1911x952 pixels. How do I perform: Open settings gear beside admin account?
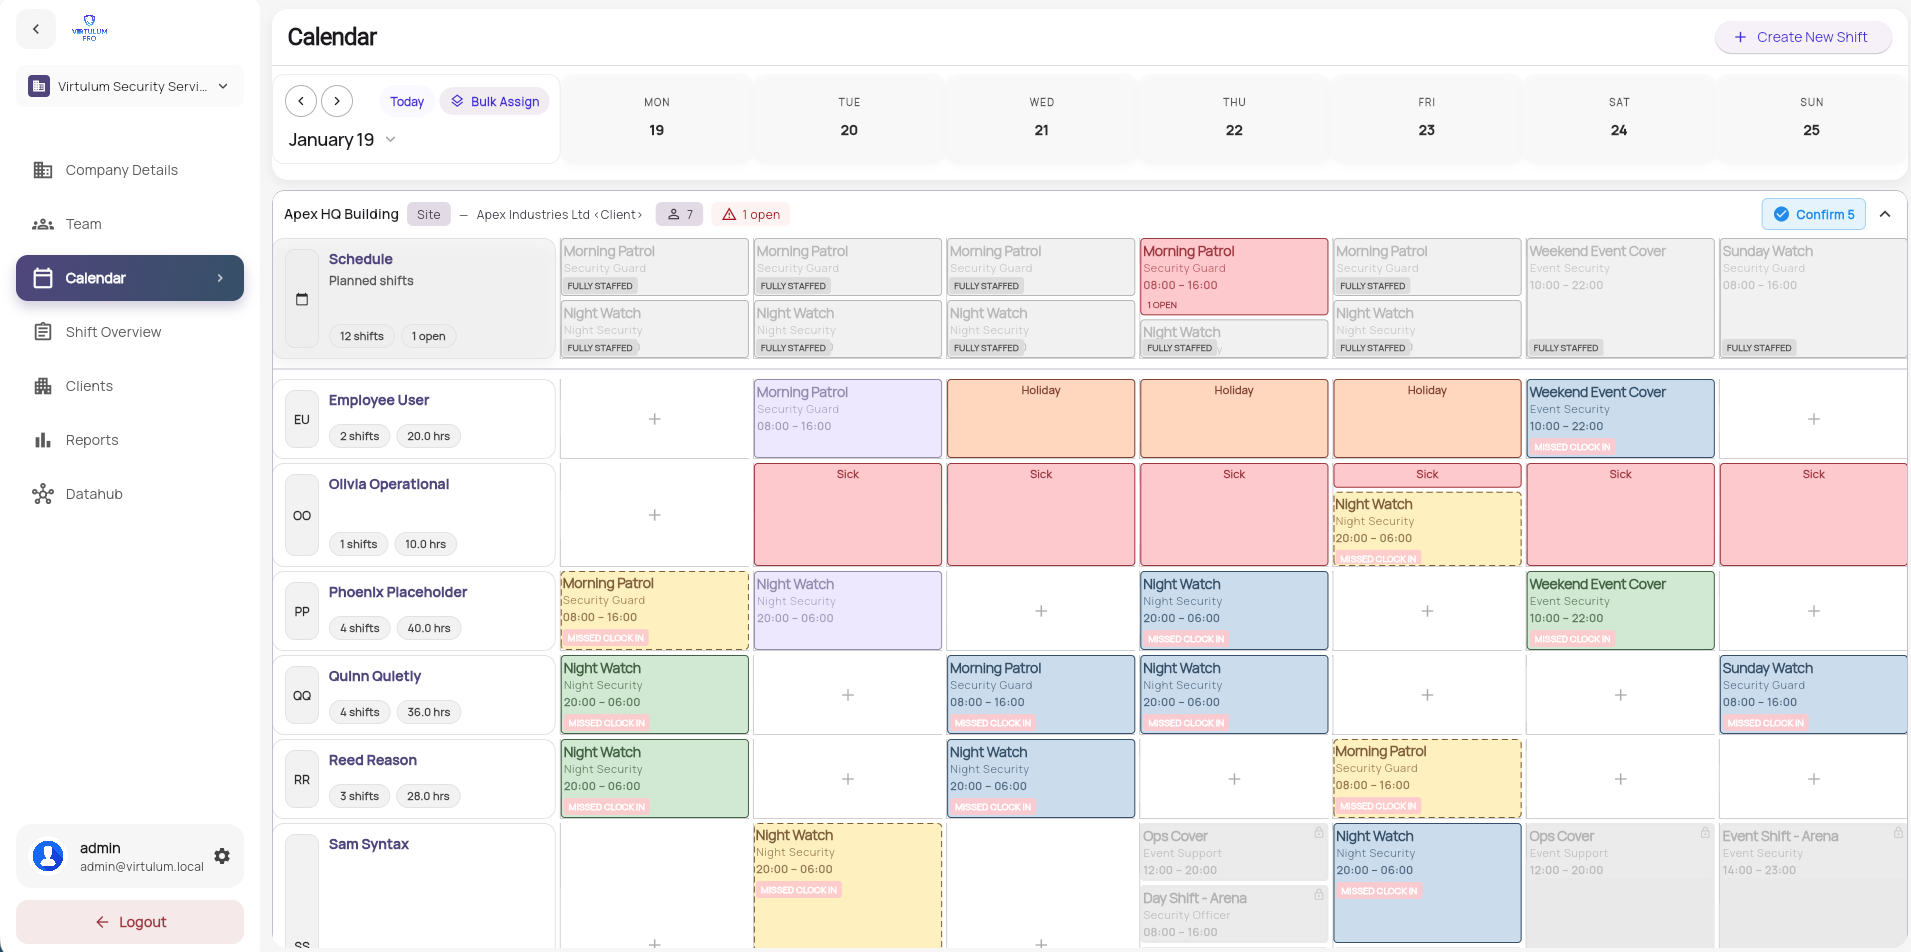point(221,855)
